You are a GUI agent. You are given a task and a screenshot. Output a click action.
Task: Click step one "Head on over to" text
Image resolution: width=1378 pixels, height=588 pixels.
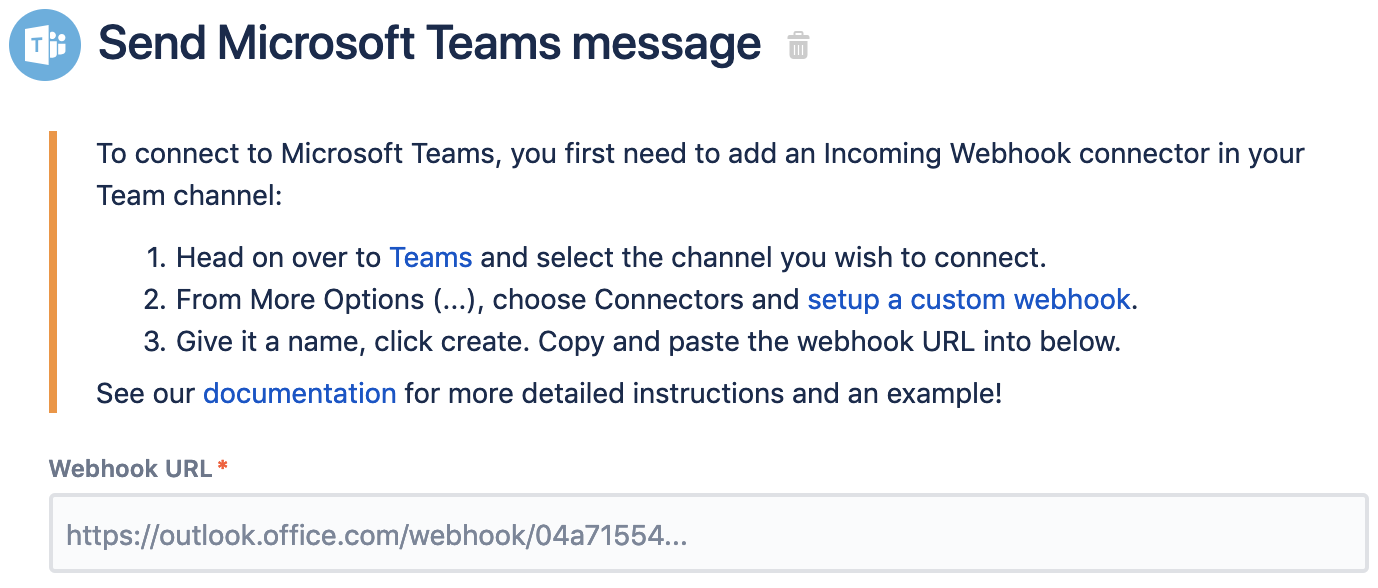pyautogui.click(x=279, y=257)
